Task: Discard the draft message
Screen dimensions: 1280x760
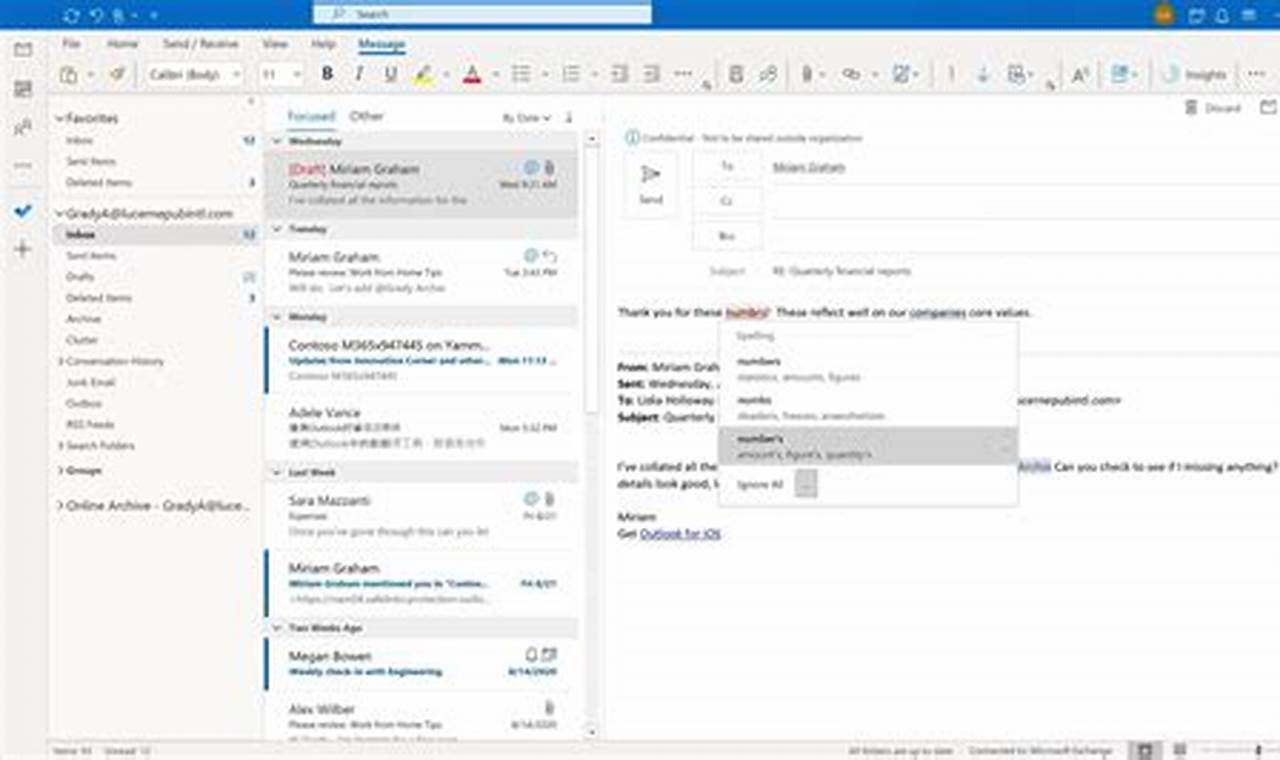Action: [x=1212, y=108]
